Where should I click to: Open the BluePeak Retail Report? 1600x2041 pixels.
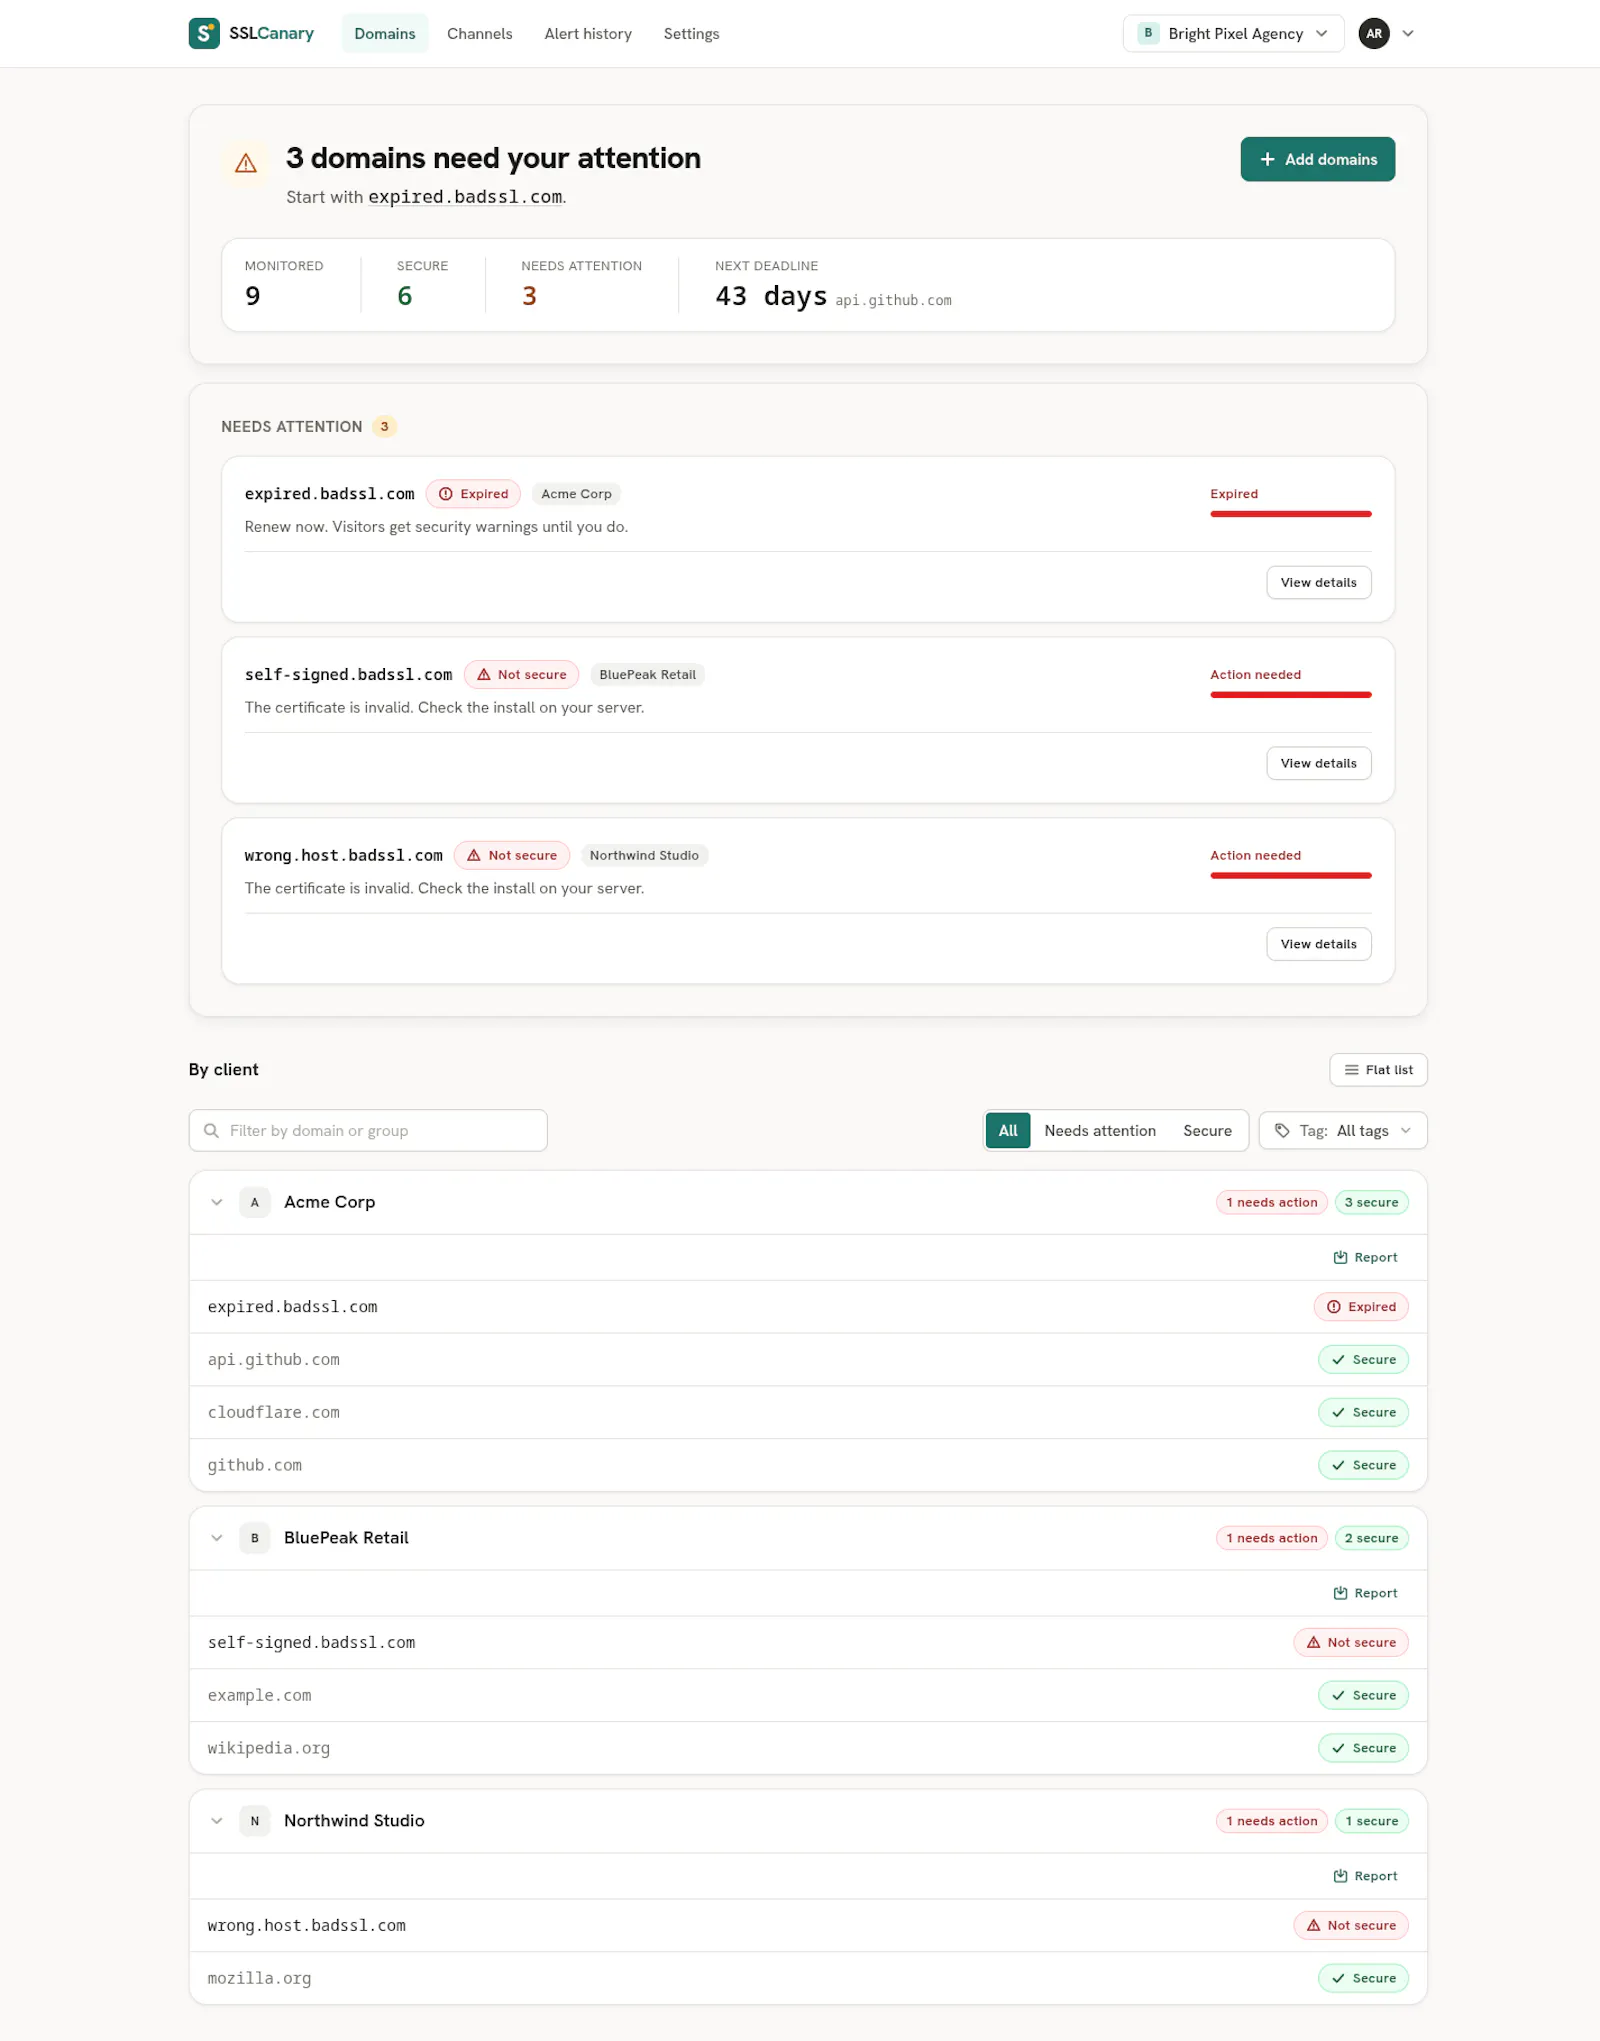[1366, 1594]
